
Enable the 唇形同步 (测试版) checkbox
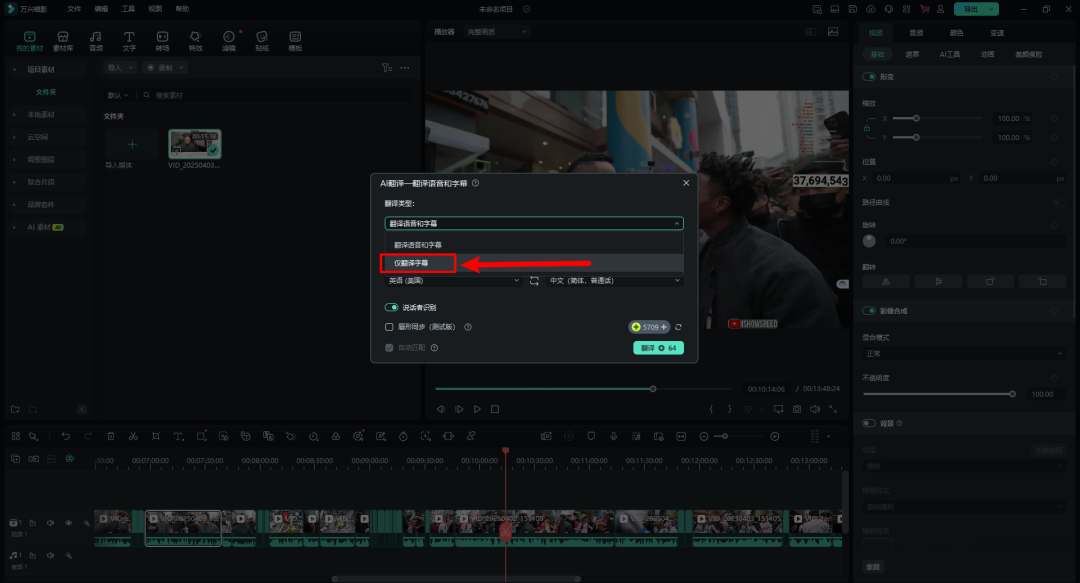[x=389, y=327]
